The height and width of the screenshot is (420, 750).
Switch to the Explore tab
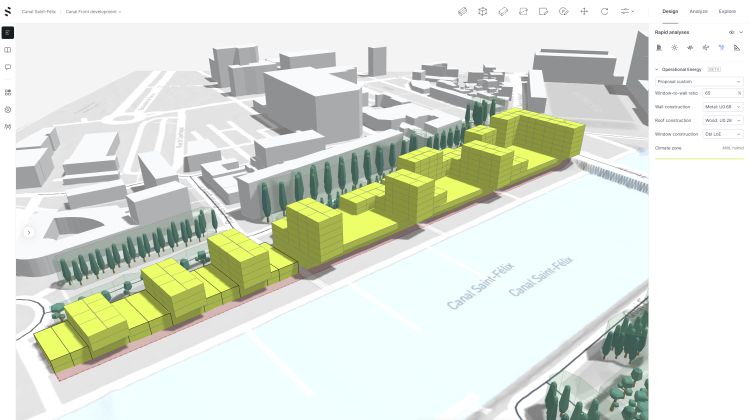(727, 11)
